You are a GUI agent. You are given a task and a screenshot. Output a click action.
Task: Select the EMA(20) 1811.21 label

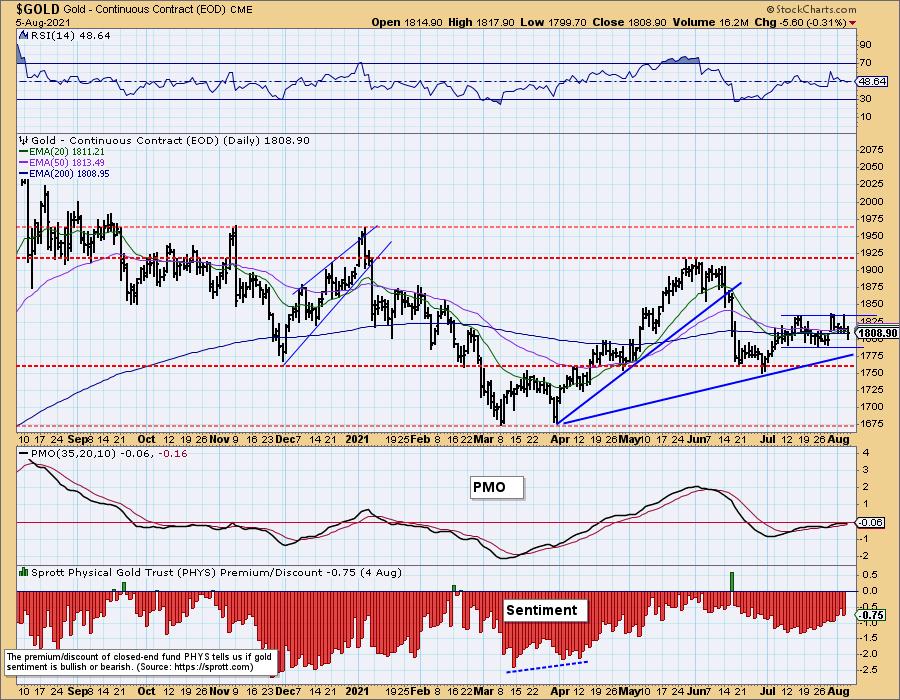[67, 151]
